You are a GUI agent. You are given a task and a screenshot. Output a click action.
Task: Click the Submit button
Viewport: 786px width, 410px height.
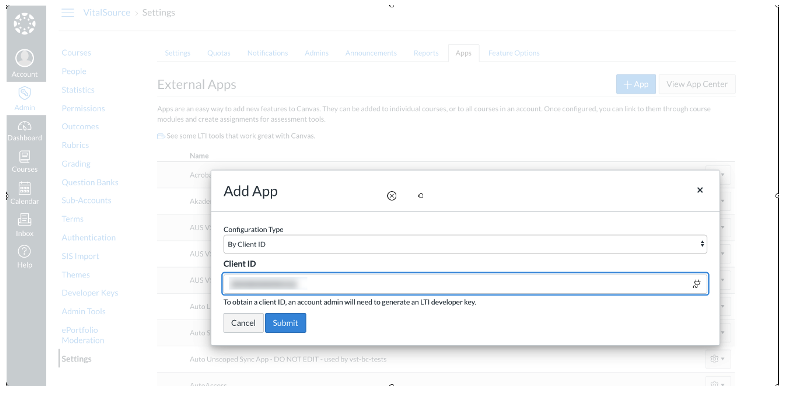(285, 323)
